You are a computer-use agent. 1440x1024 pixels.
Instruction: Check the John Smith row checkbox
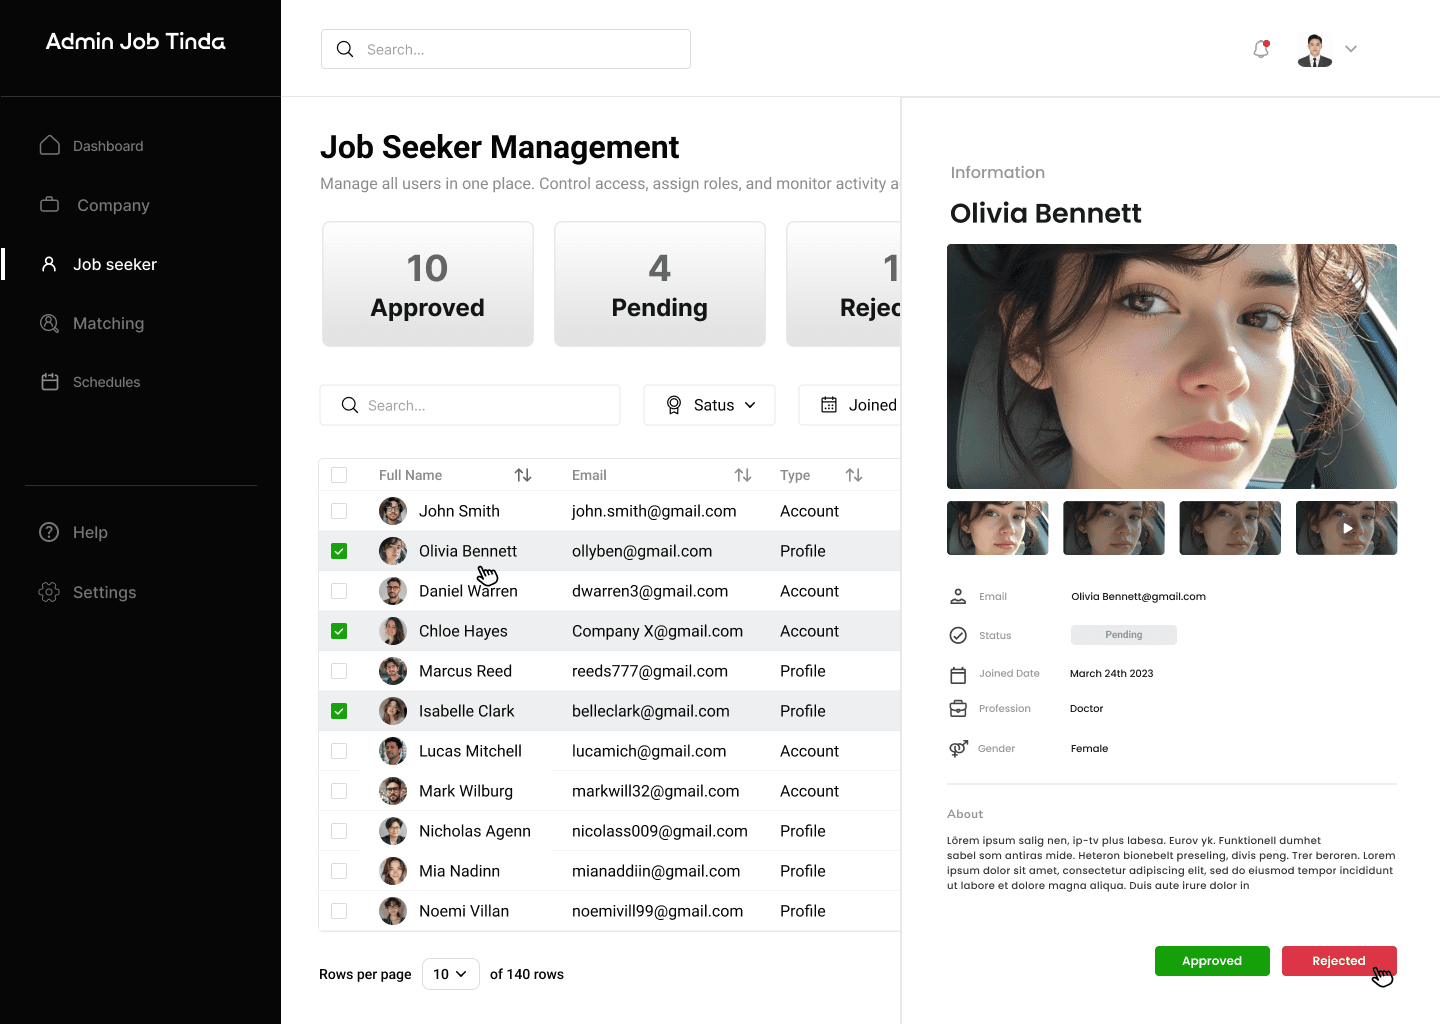point(339,511)
